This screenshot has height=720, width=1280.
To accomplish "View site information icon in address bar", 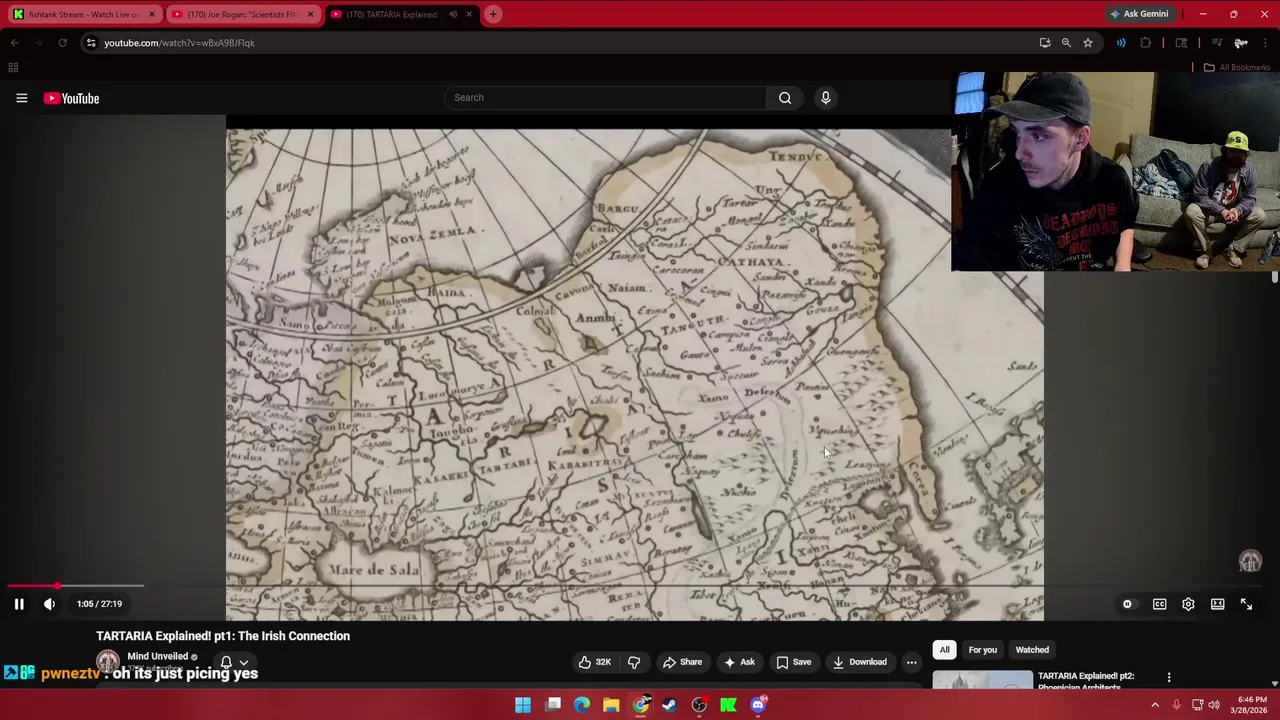I will (91, 43).
